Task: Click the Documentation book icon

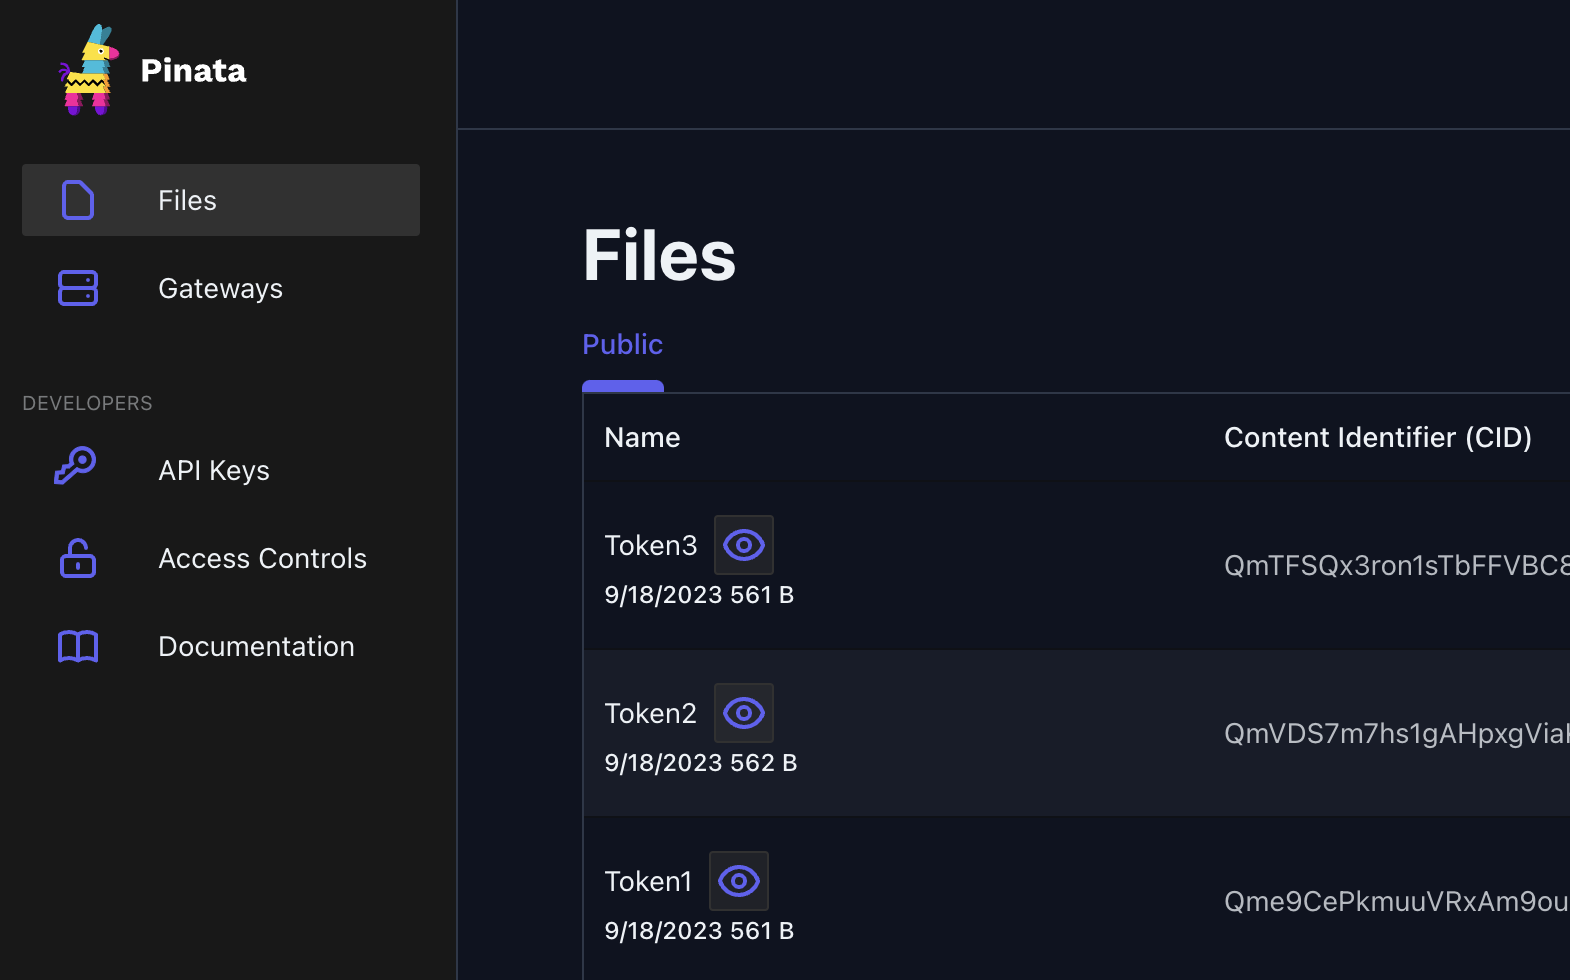Action: click(78, 646)
